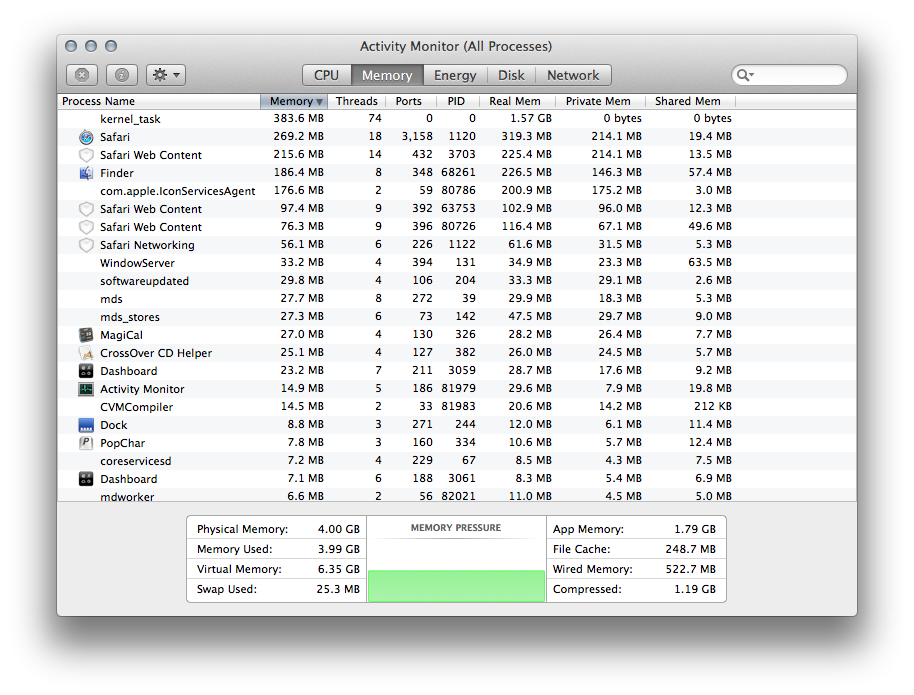Click the Dock process icon

click(x=86, y=424)
